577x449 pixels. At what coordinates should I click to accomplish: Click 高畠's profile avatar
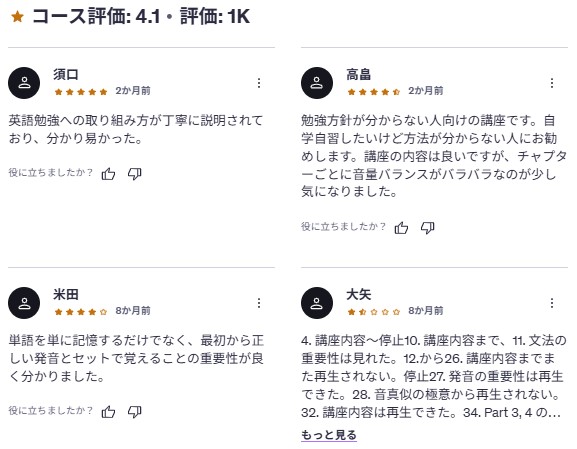click(317, 83)
